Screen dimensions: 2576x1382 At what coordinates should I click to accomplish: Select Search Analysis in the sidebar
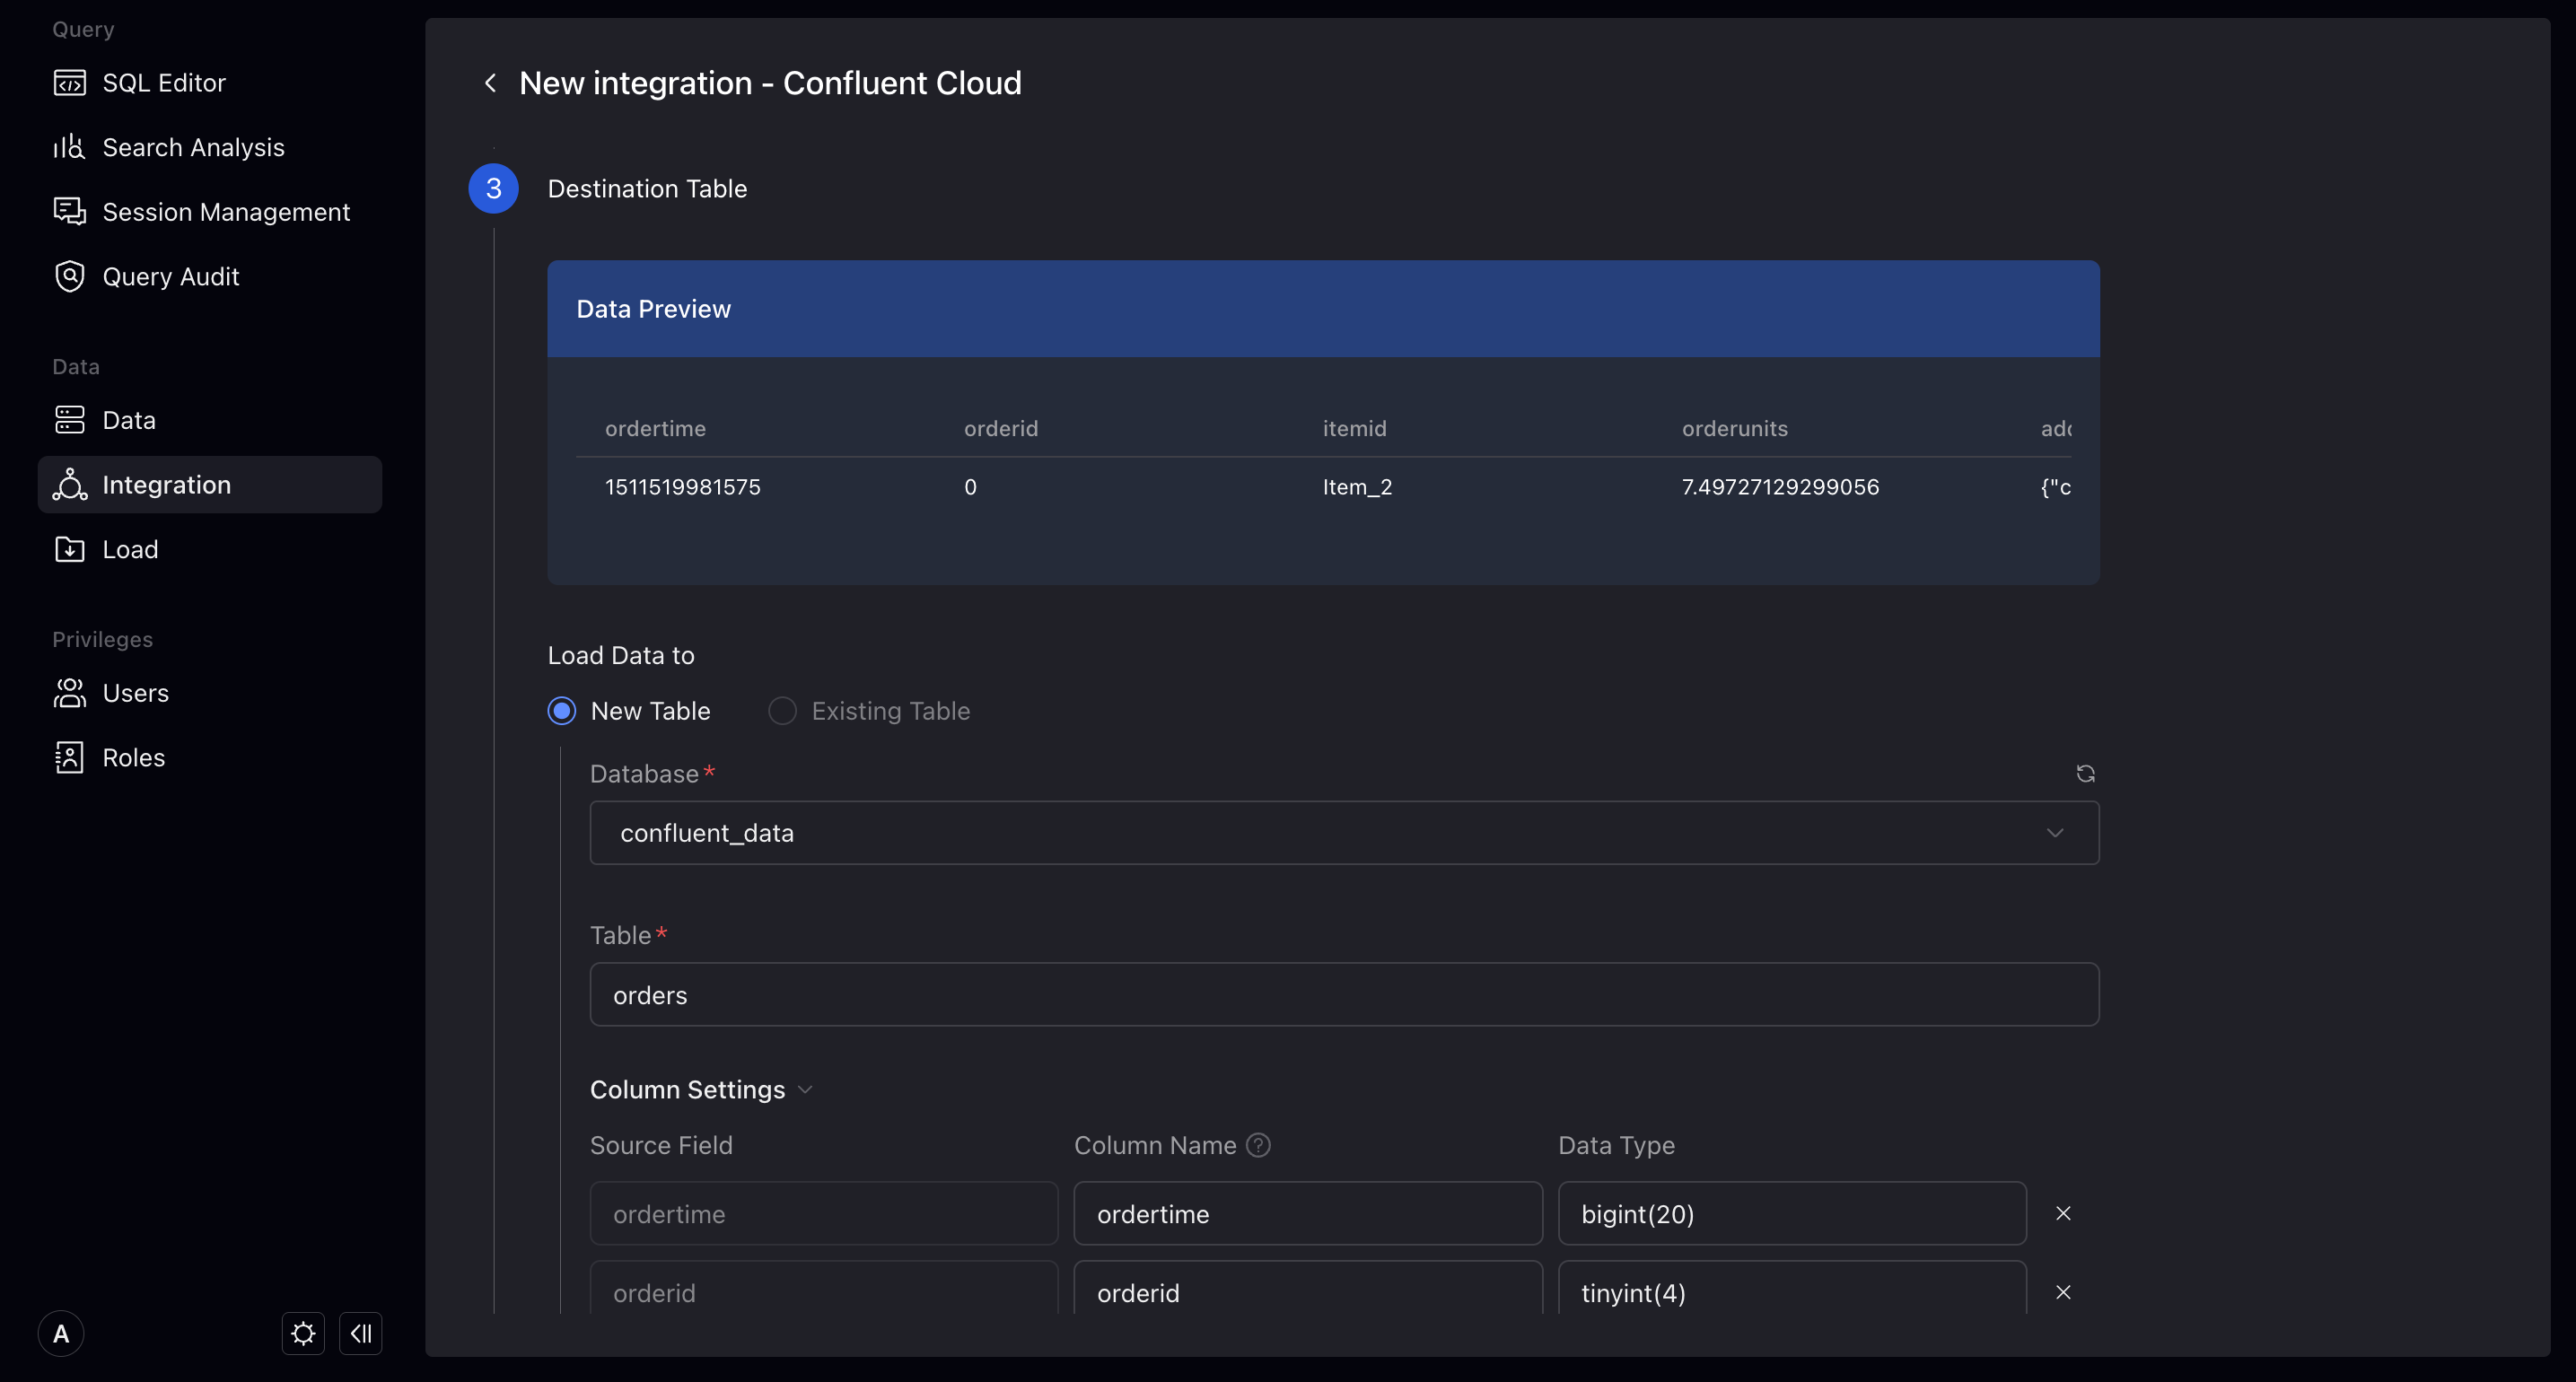192,147
